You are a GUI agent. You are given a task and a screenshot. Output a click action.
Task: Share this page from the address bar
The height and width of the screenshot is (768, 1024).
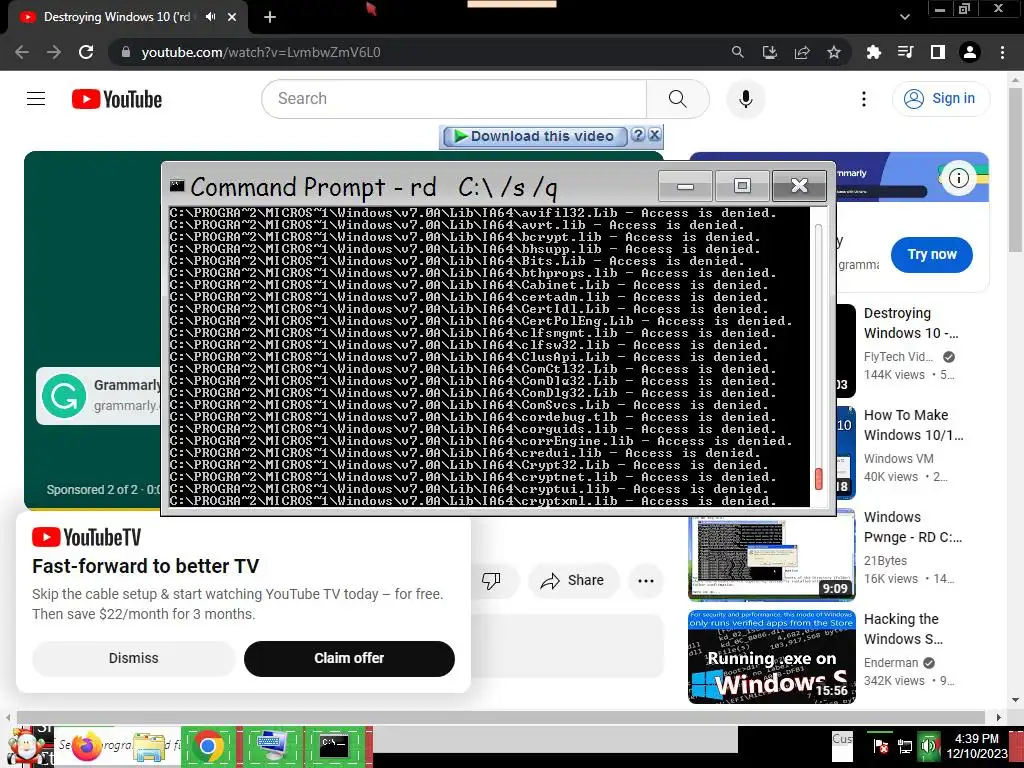click(x=802, y=52)
